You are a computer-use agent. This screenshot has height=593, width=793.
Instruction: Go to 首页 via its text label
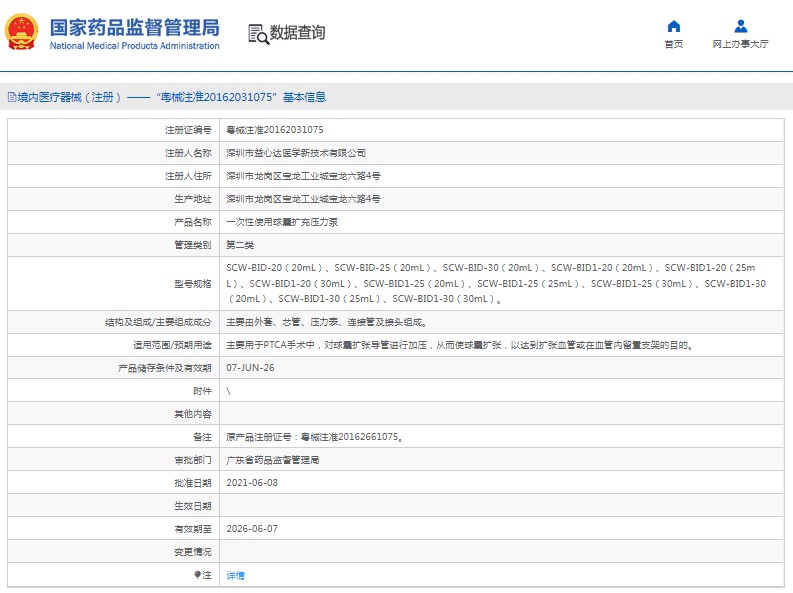(x=673, y=44)
